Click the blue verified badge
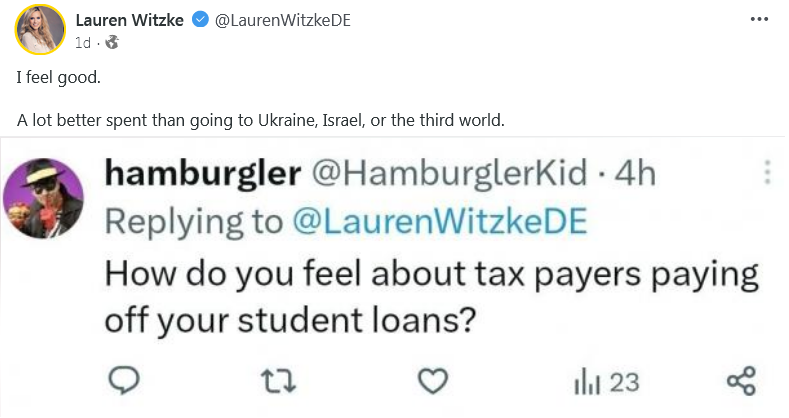Screen dimensions: 789x418 (x=200, y=20)
